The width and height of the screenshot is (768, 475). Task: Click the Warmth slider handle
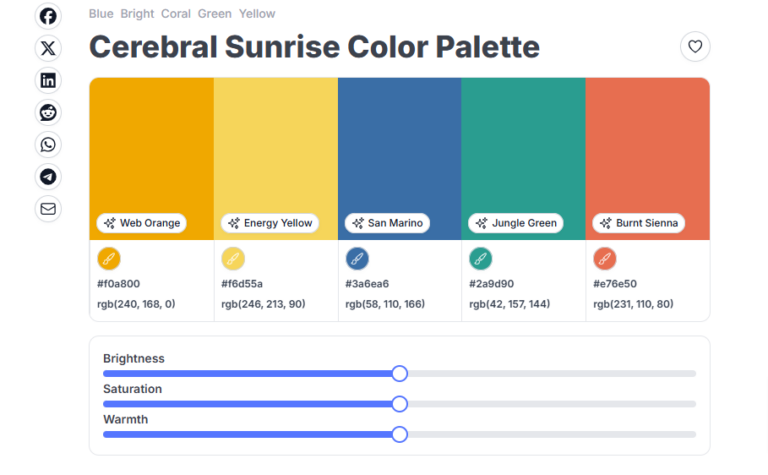(x=400, y=434)
